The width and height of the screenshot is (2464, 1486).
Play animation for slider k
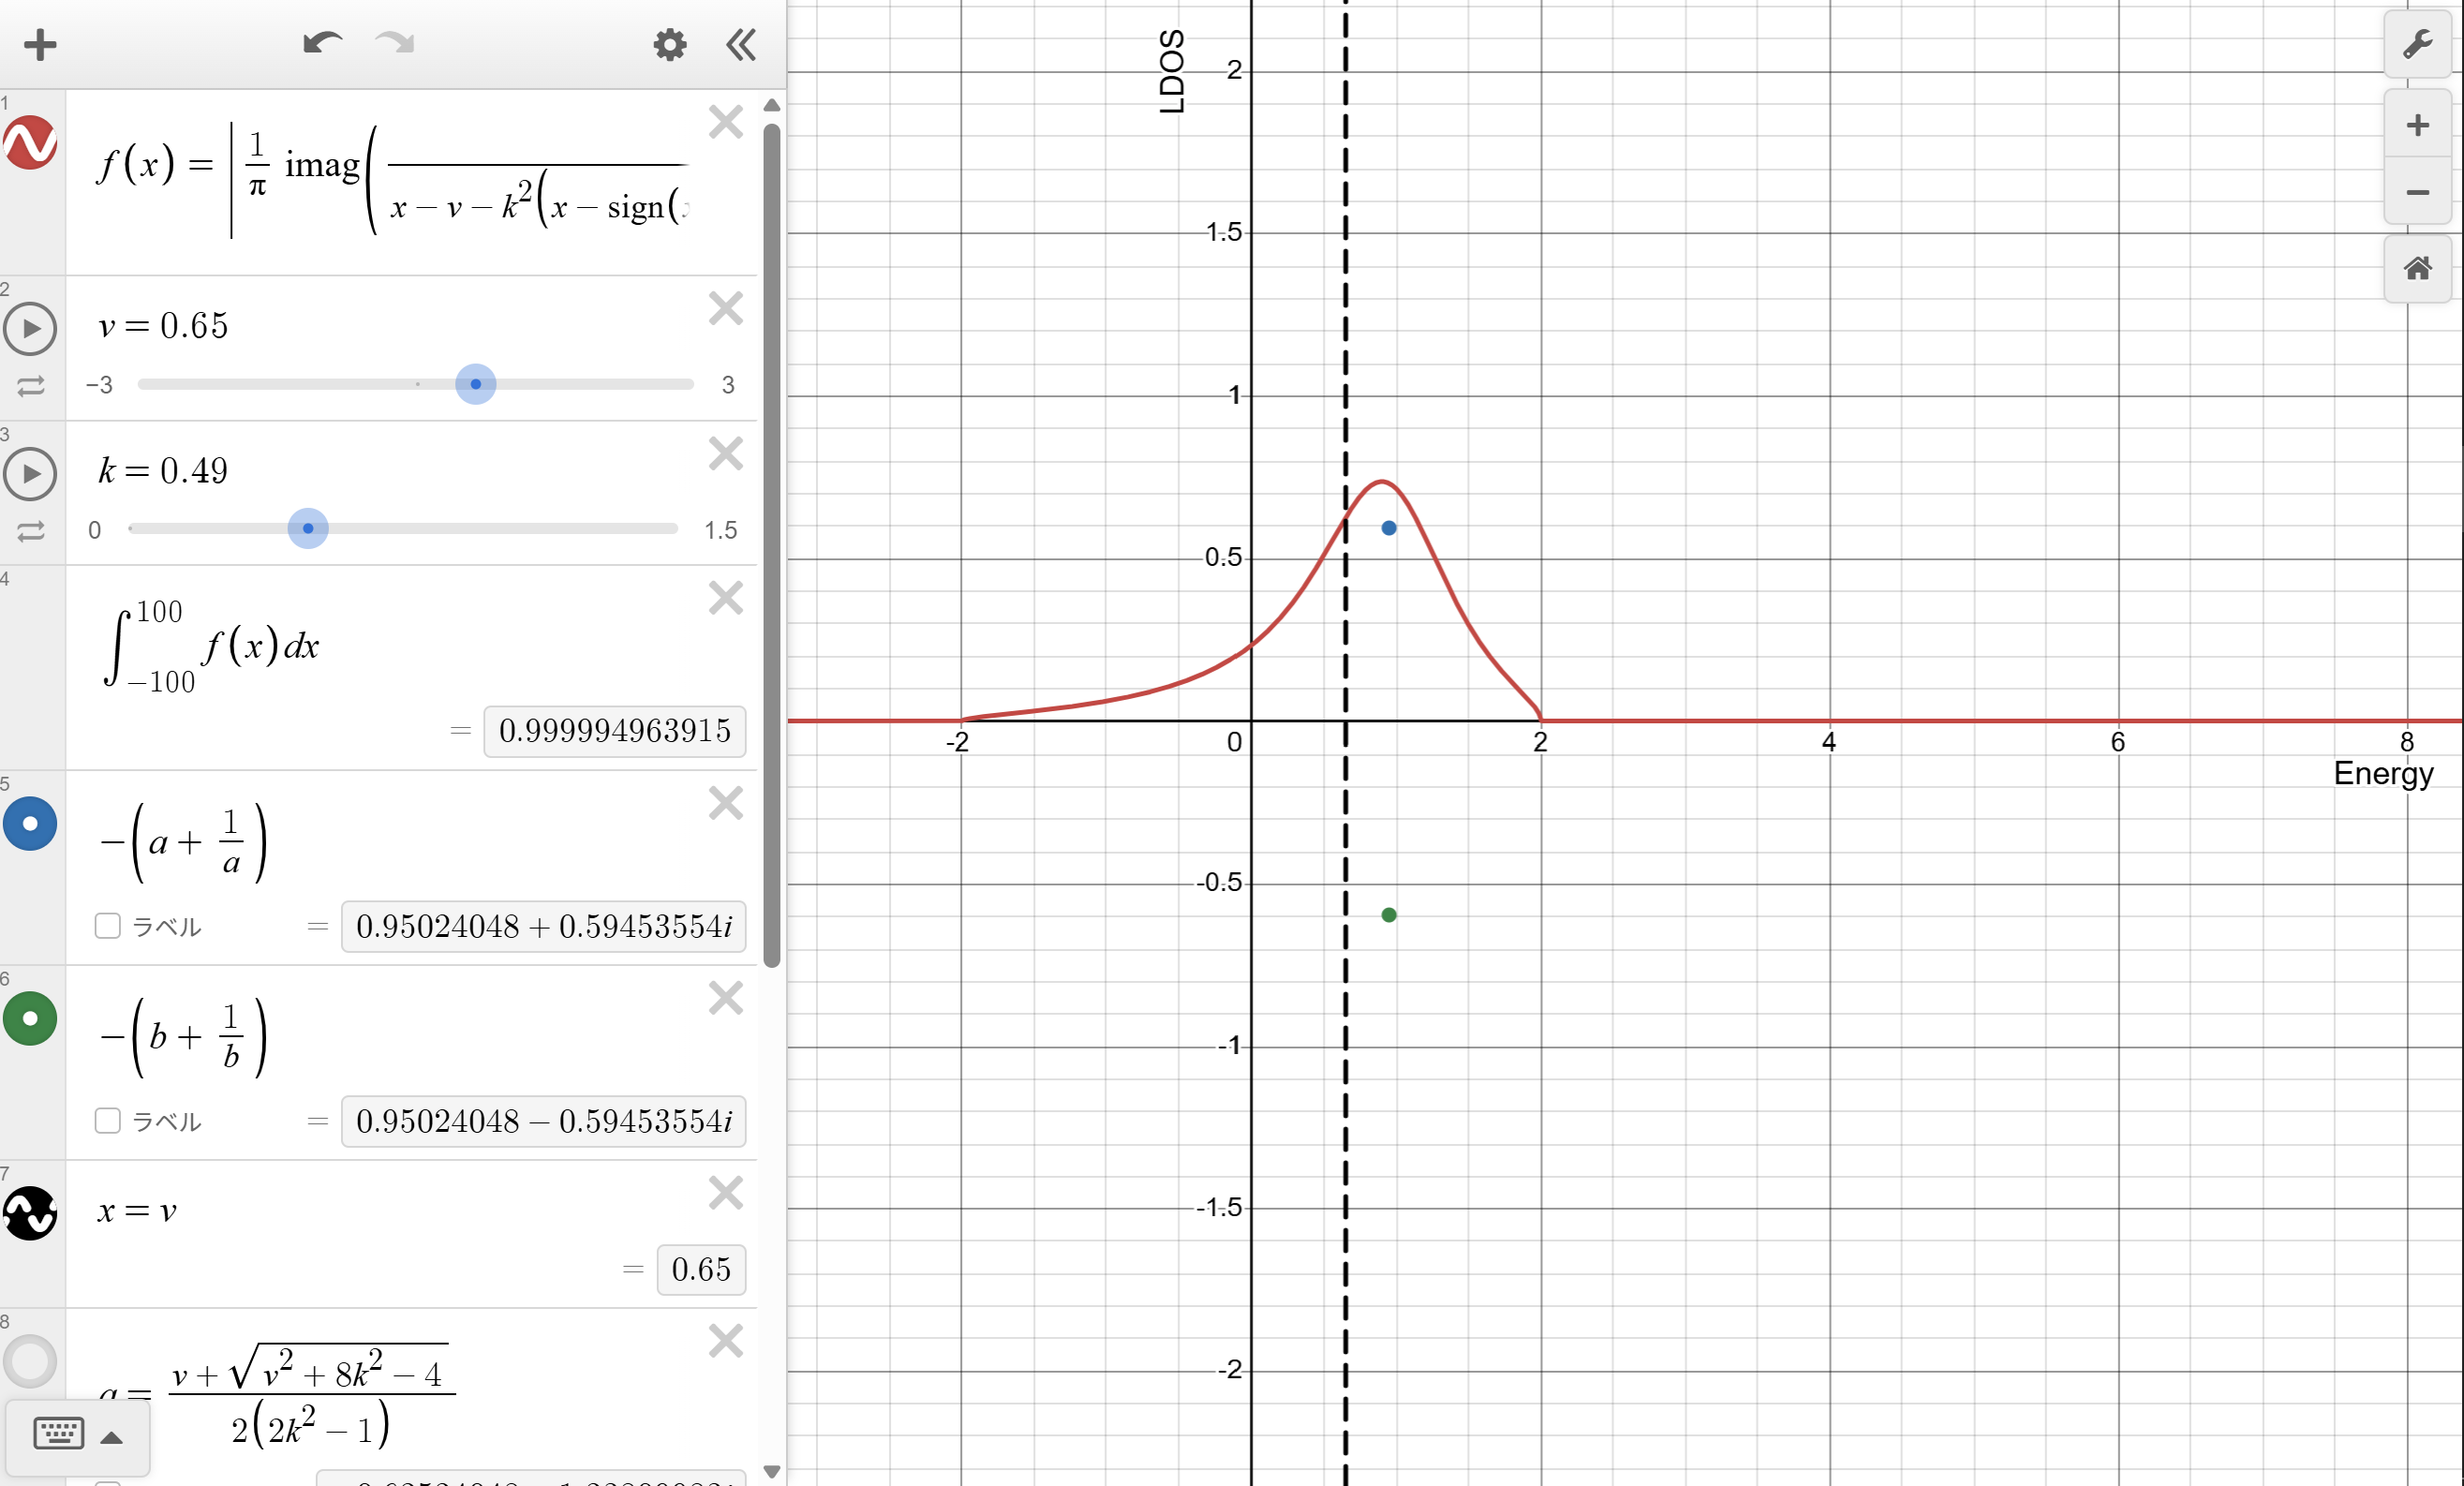pyautogui.click(x=30, y=474)
